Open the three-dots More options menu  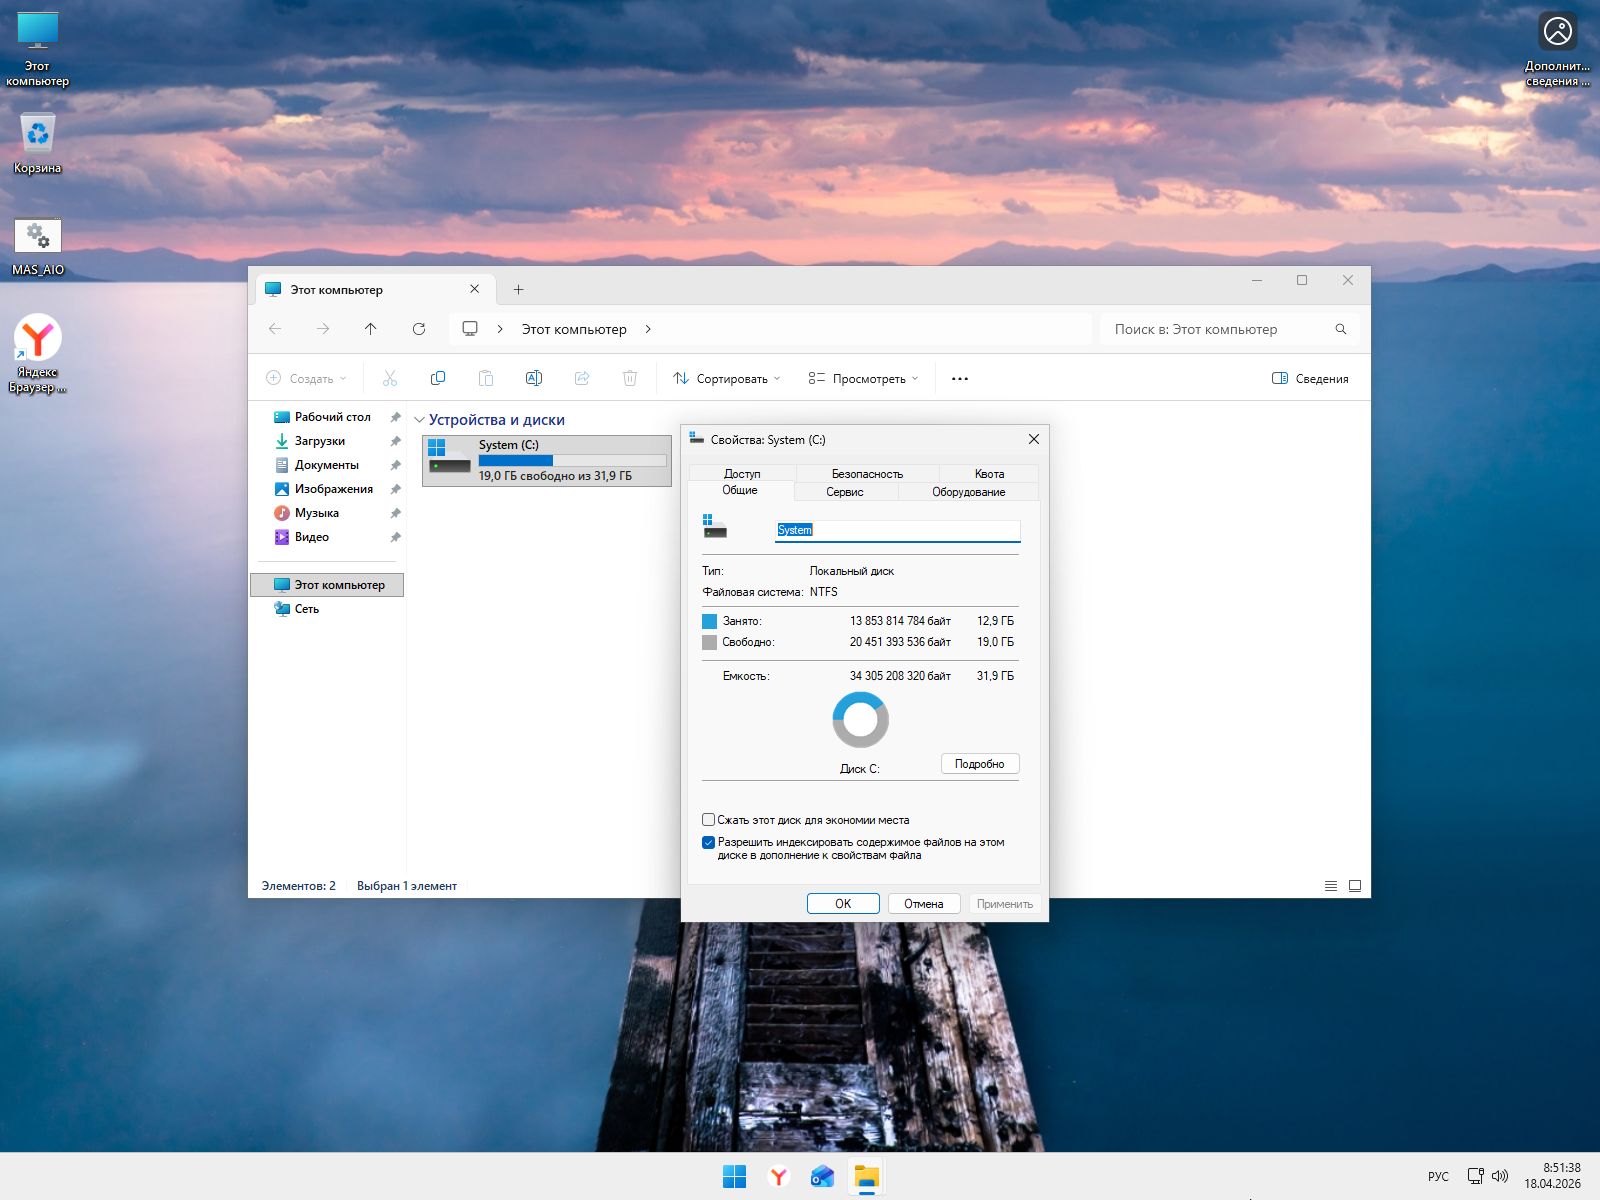coord(960,379)
